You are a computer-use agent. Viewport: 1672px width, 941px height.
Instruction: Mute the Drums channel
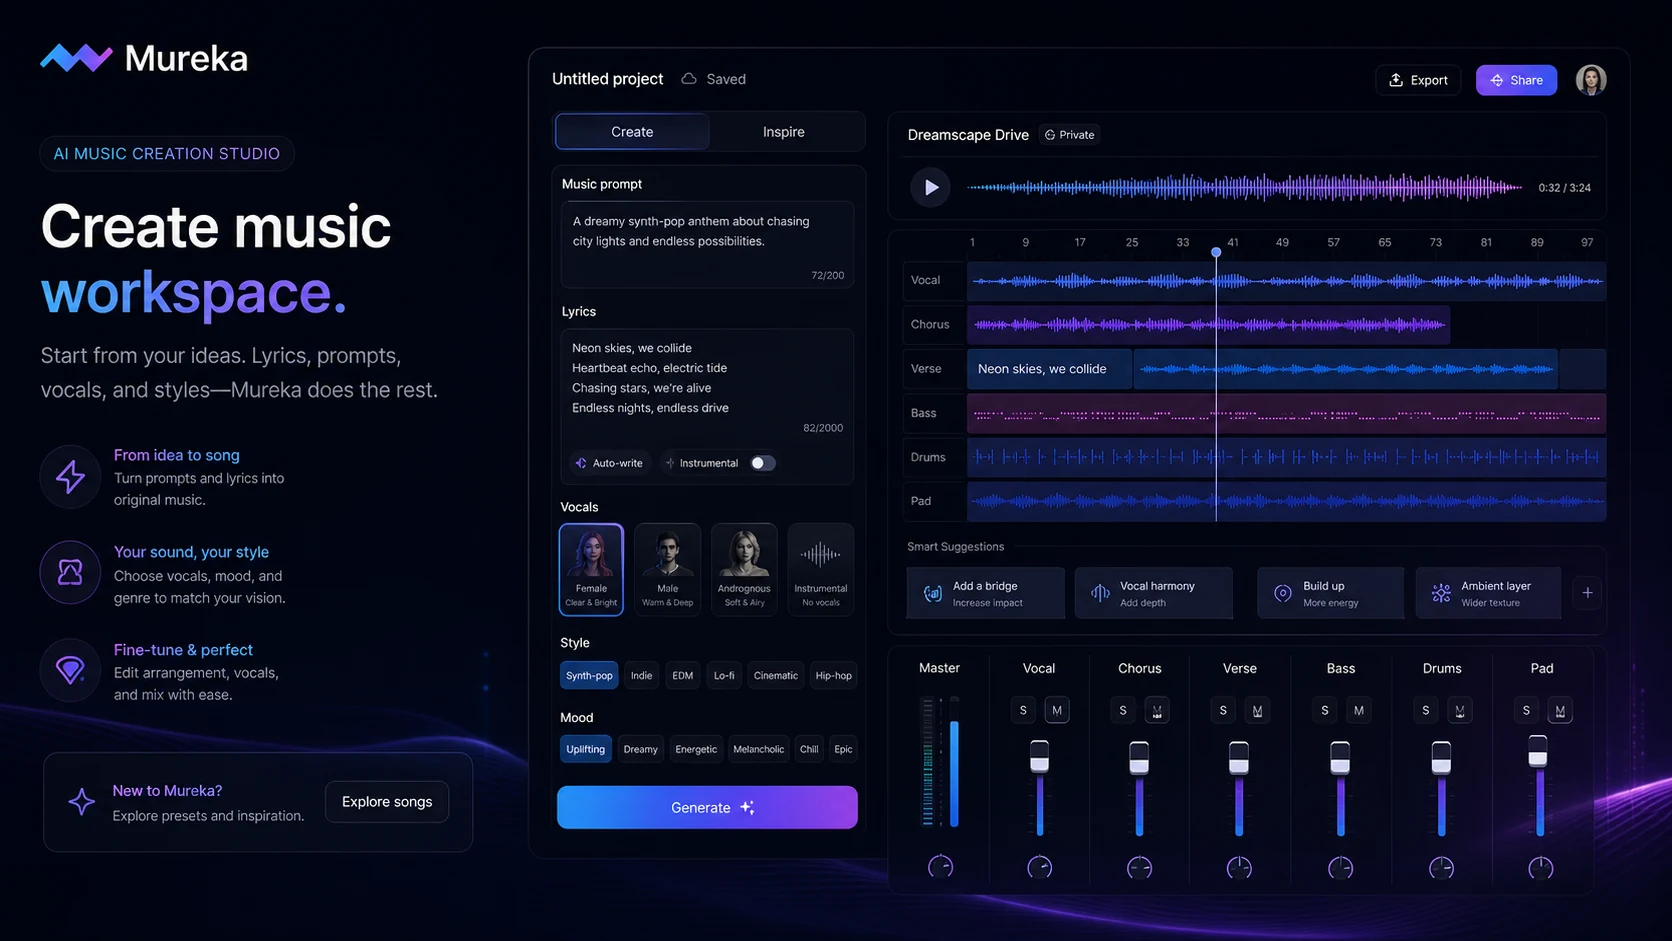click(1460, 710)
